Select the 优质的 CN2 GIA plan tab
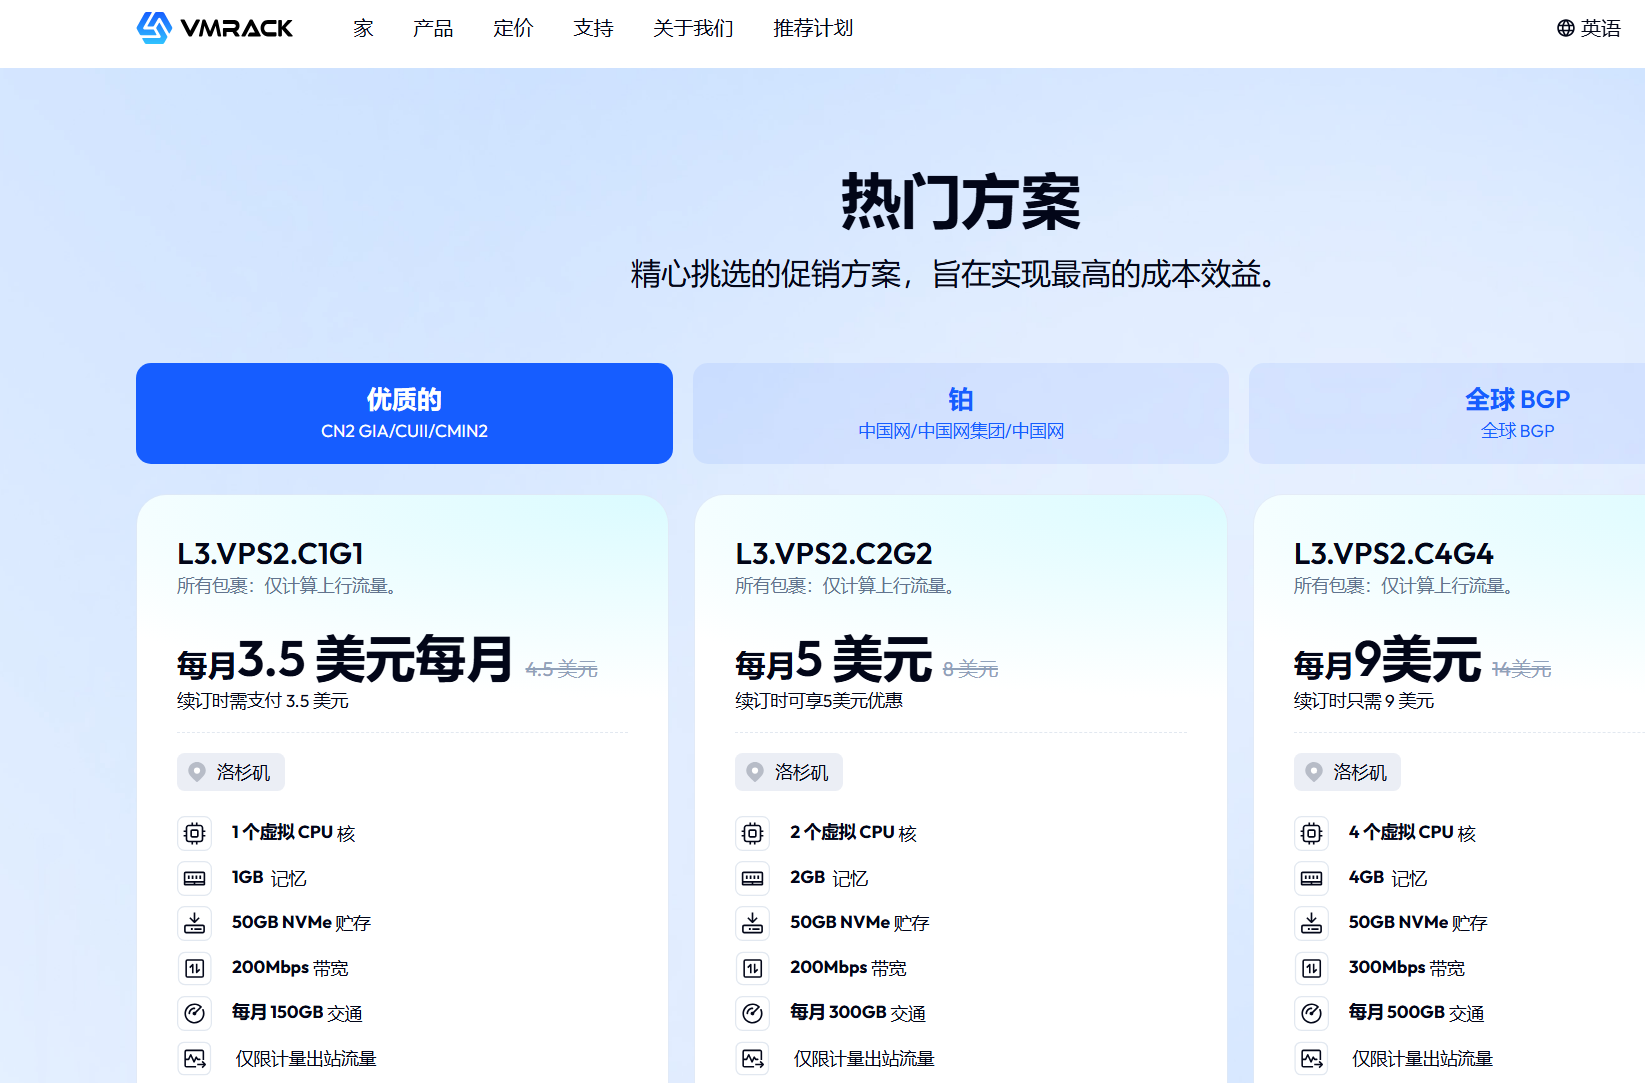The width and height of the screenshot is (1645, 1083). pos(404,413)
